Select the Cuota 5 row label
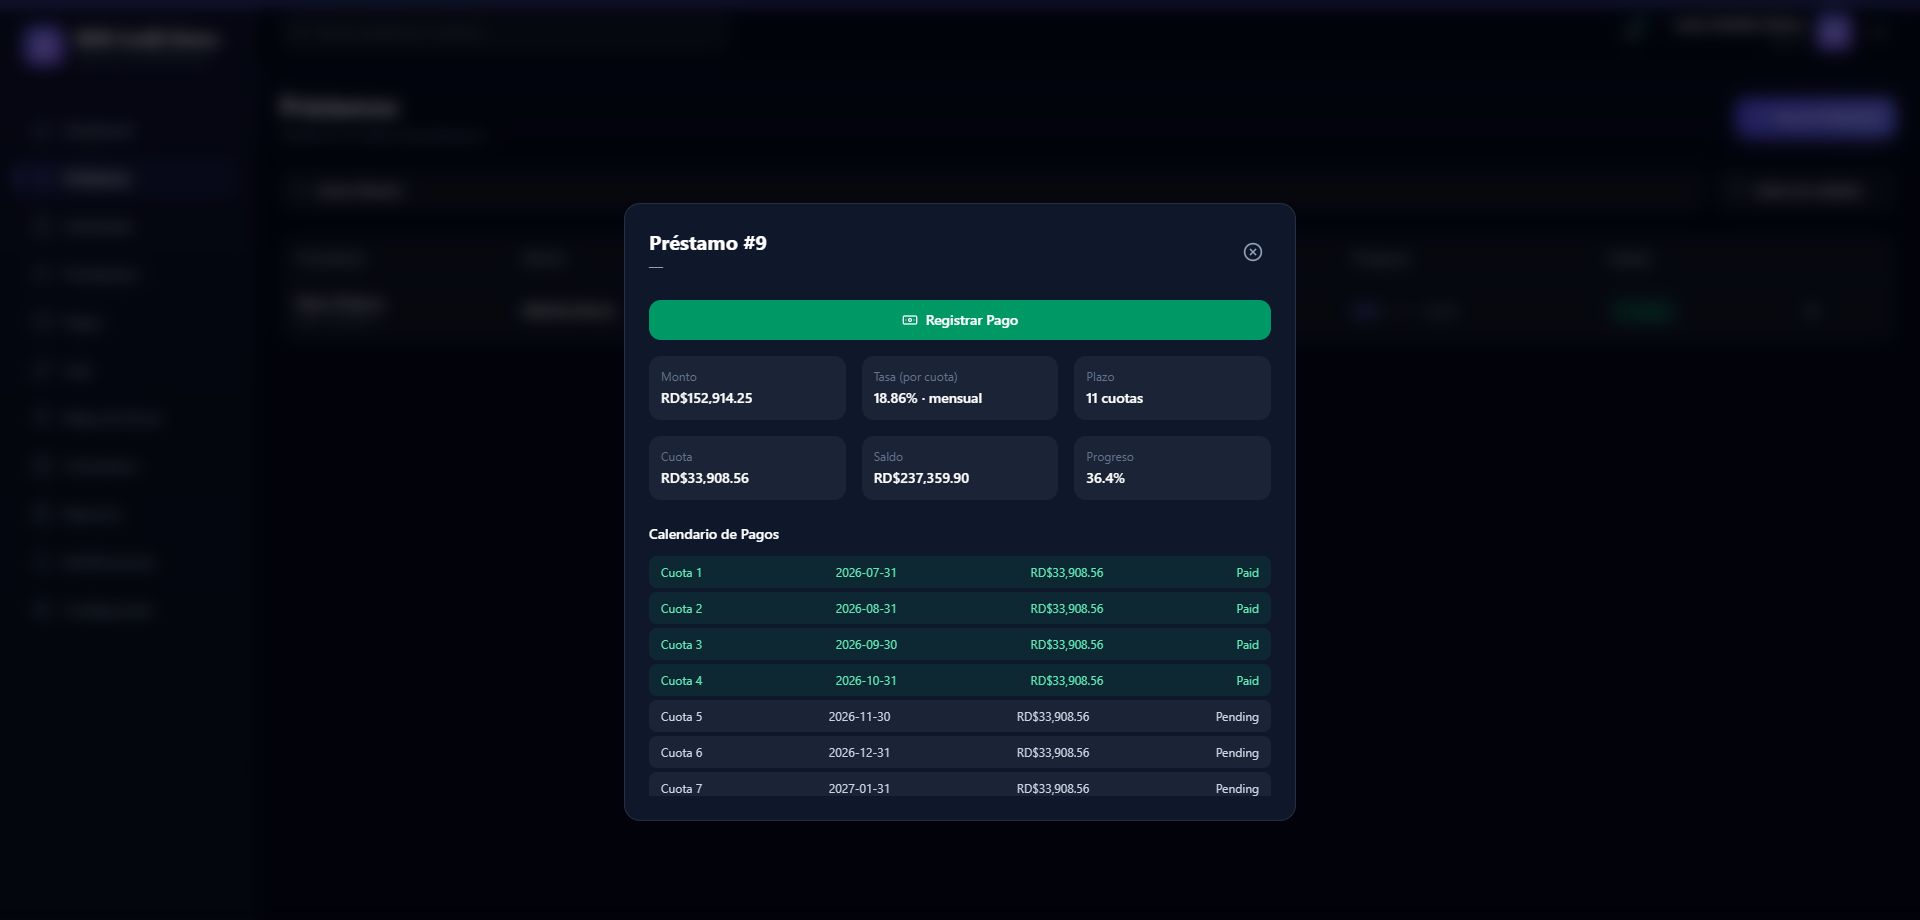 pyautogui.click(x=681, y=717)
